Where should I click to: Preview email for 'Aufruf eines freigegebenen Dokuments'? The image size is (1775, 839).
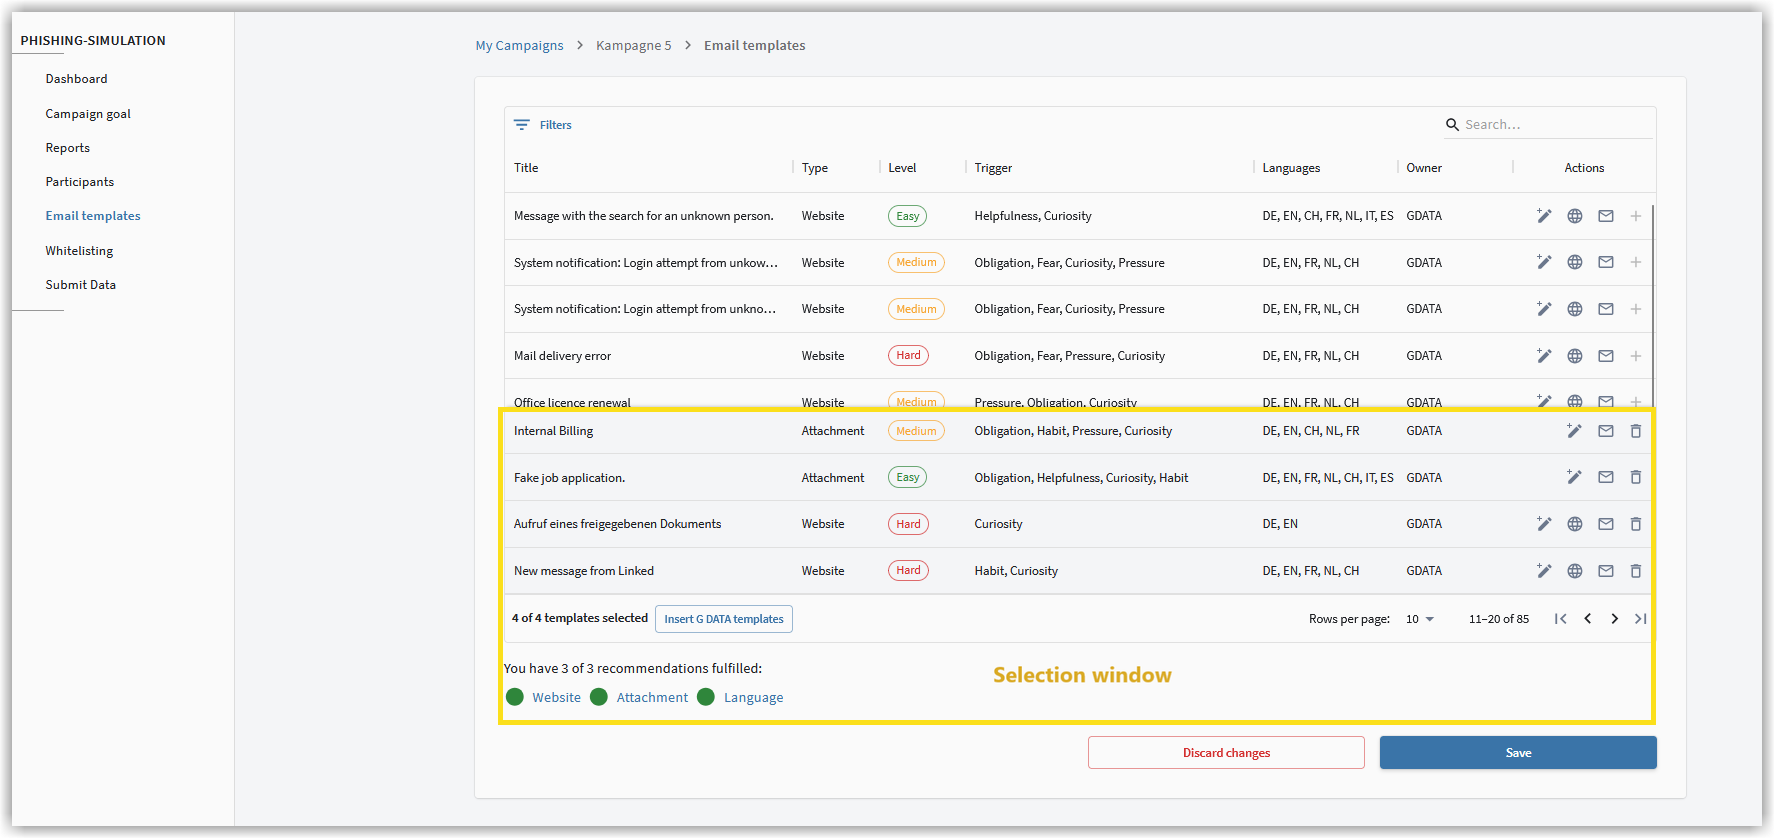click(x=1606, y=524)
